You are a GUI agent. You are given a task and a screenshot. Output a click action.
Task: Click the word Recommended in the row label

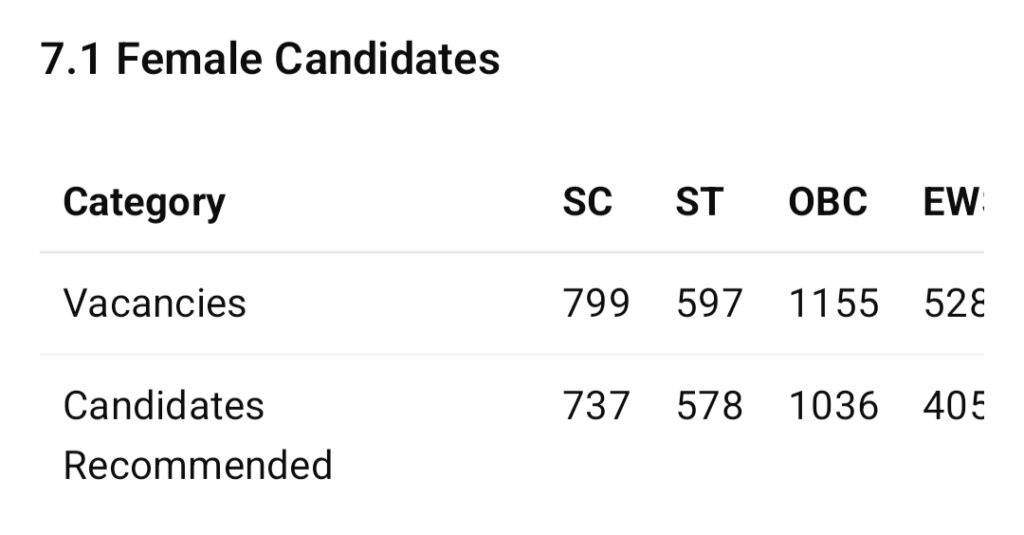coord(197,465)
